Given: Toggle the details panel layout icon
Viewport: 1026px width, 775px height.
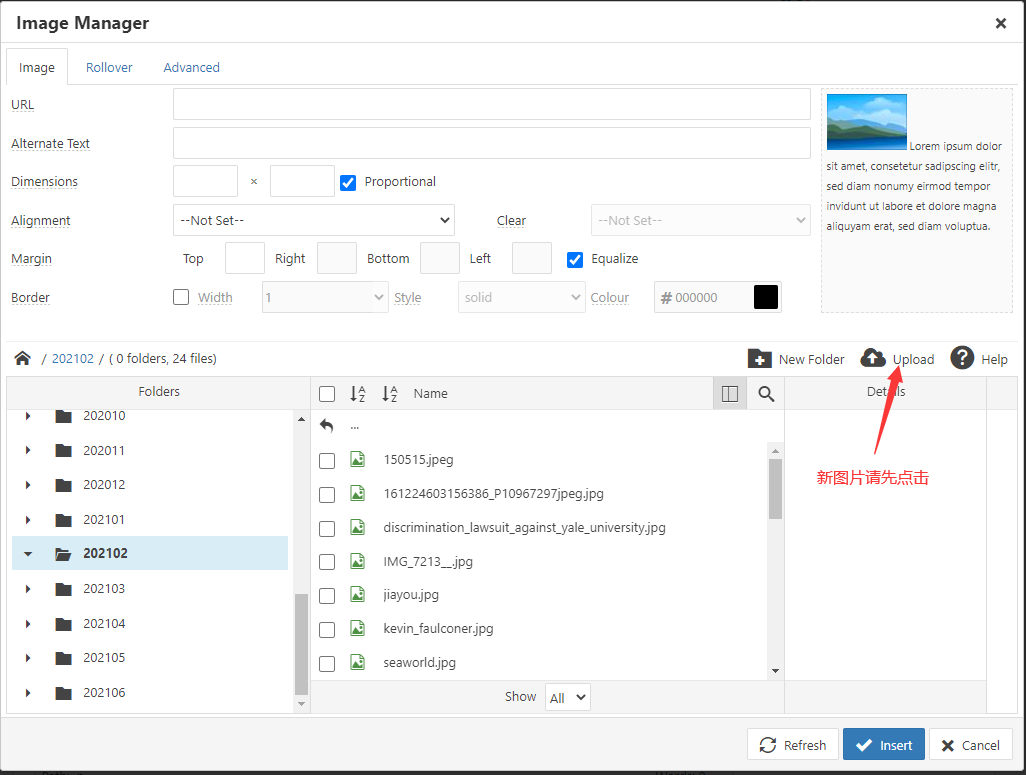Looking at the screenshot, I should click(730, 394).
